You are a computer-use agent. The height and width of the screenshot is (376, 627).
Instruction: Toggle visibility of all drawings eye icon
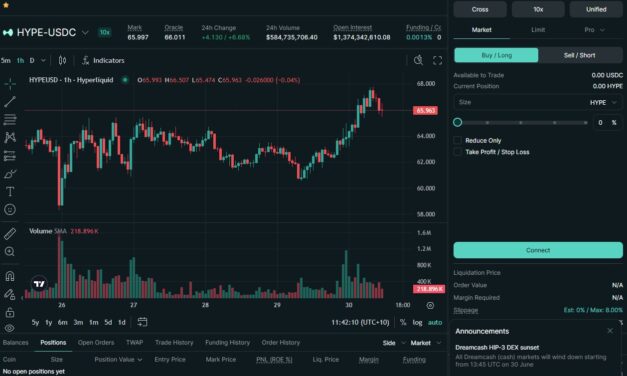tap(10, 328)
